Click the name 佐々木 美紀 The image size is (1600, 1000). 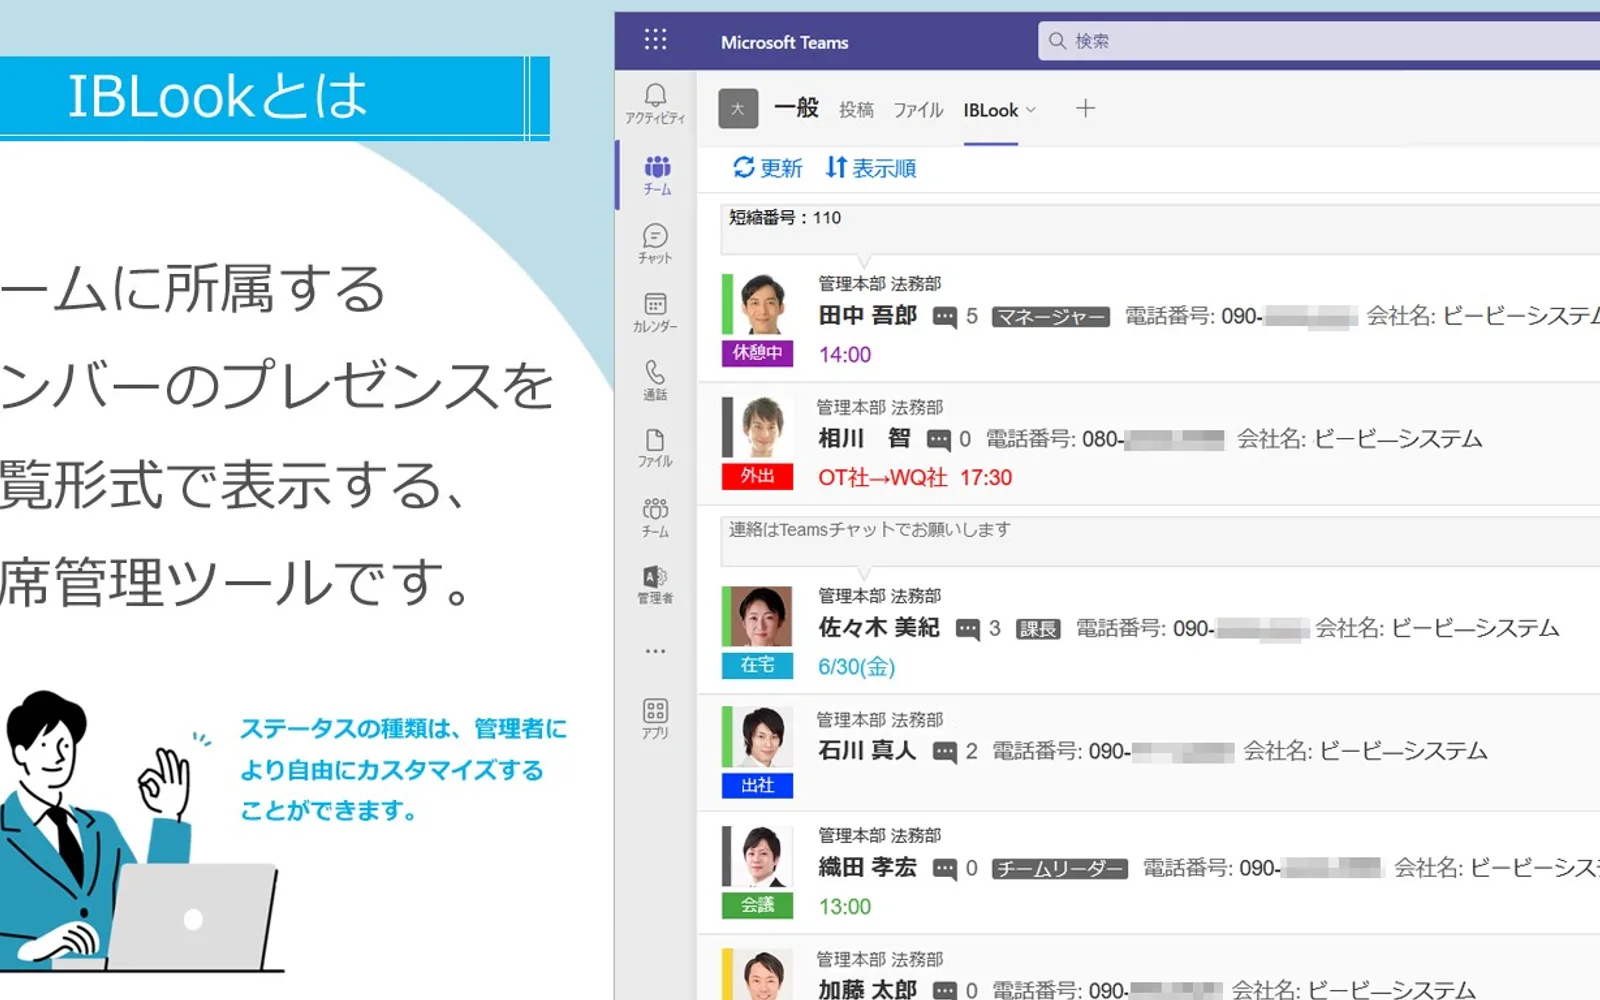pyautogui.click(x=879, y=628)
